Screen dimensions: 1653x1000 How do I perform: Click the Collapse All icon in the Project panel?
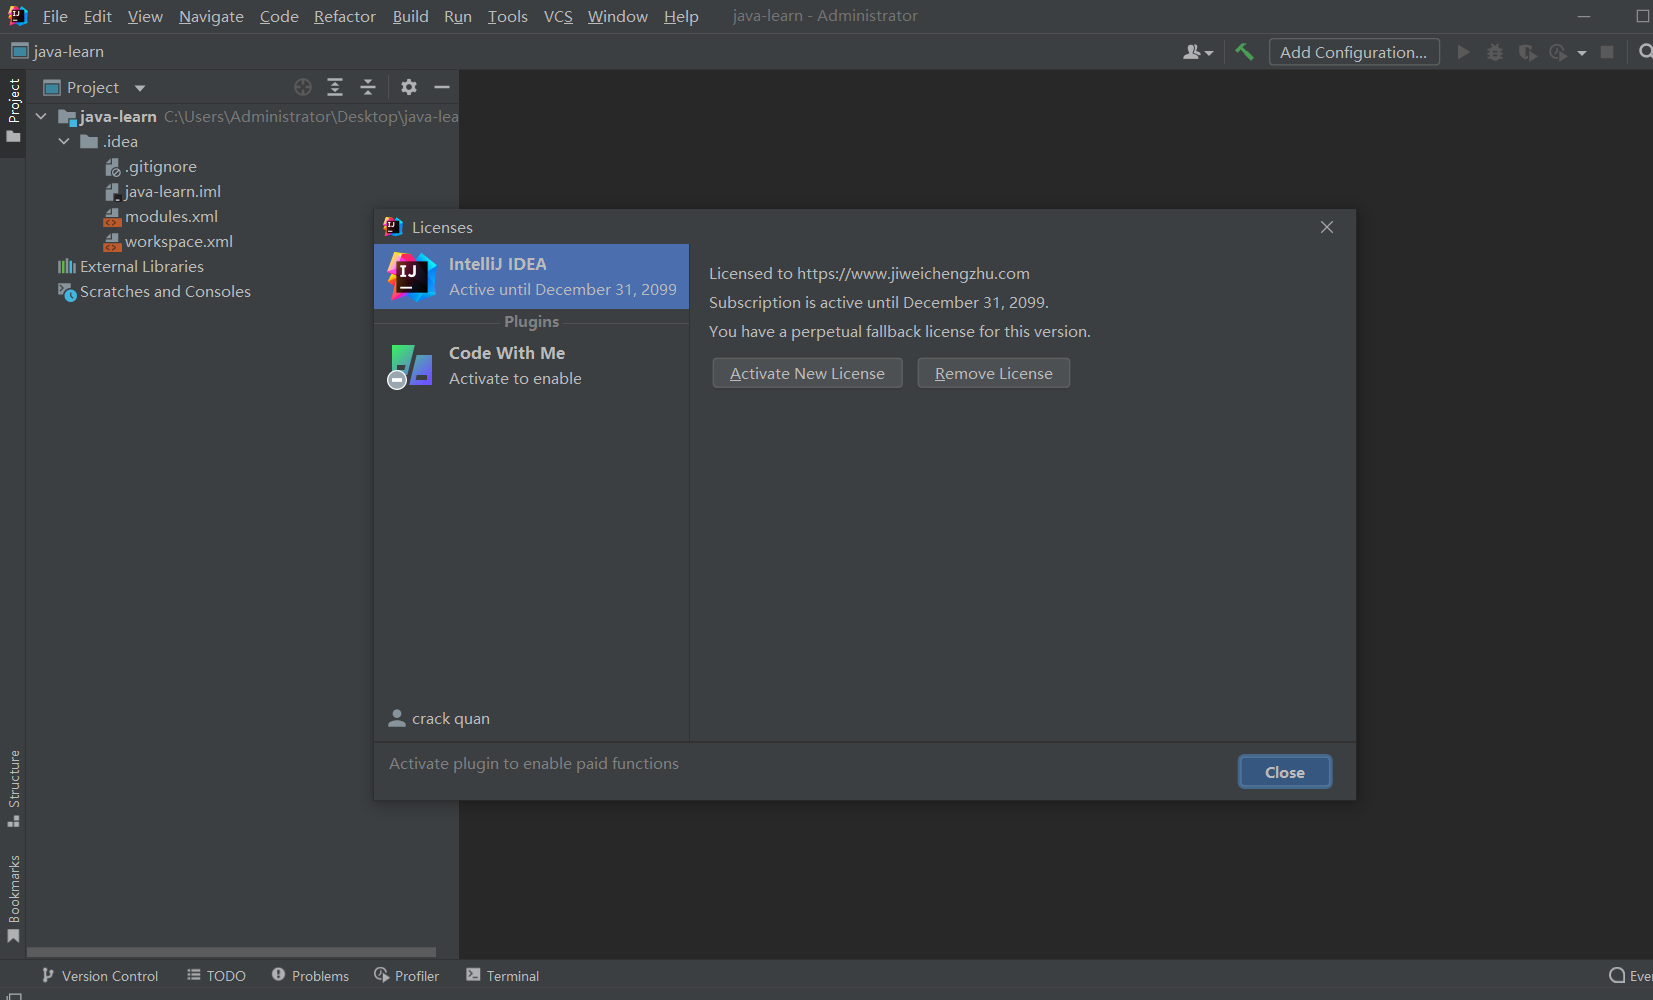(368, 87)
